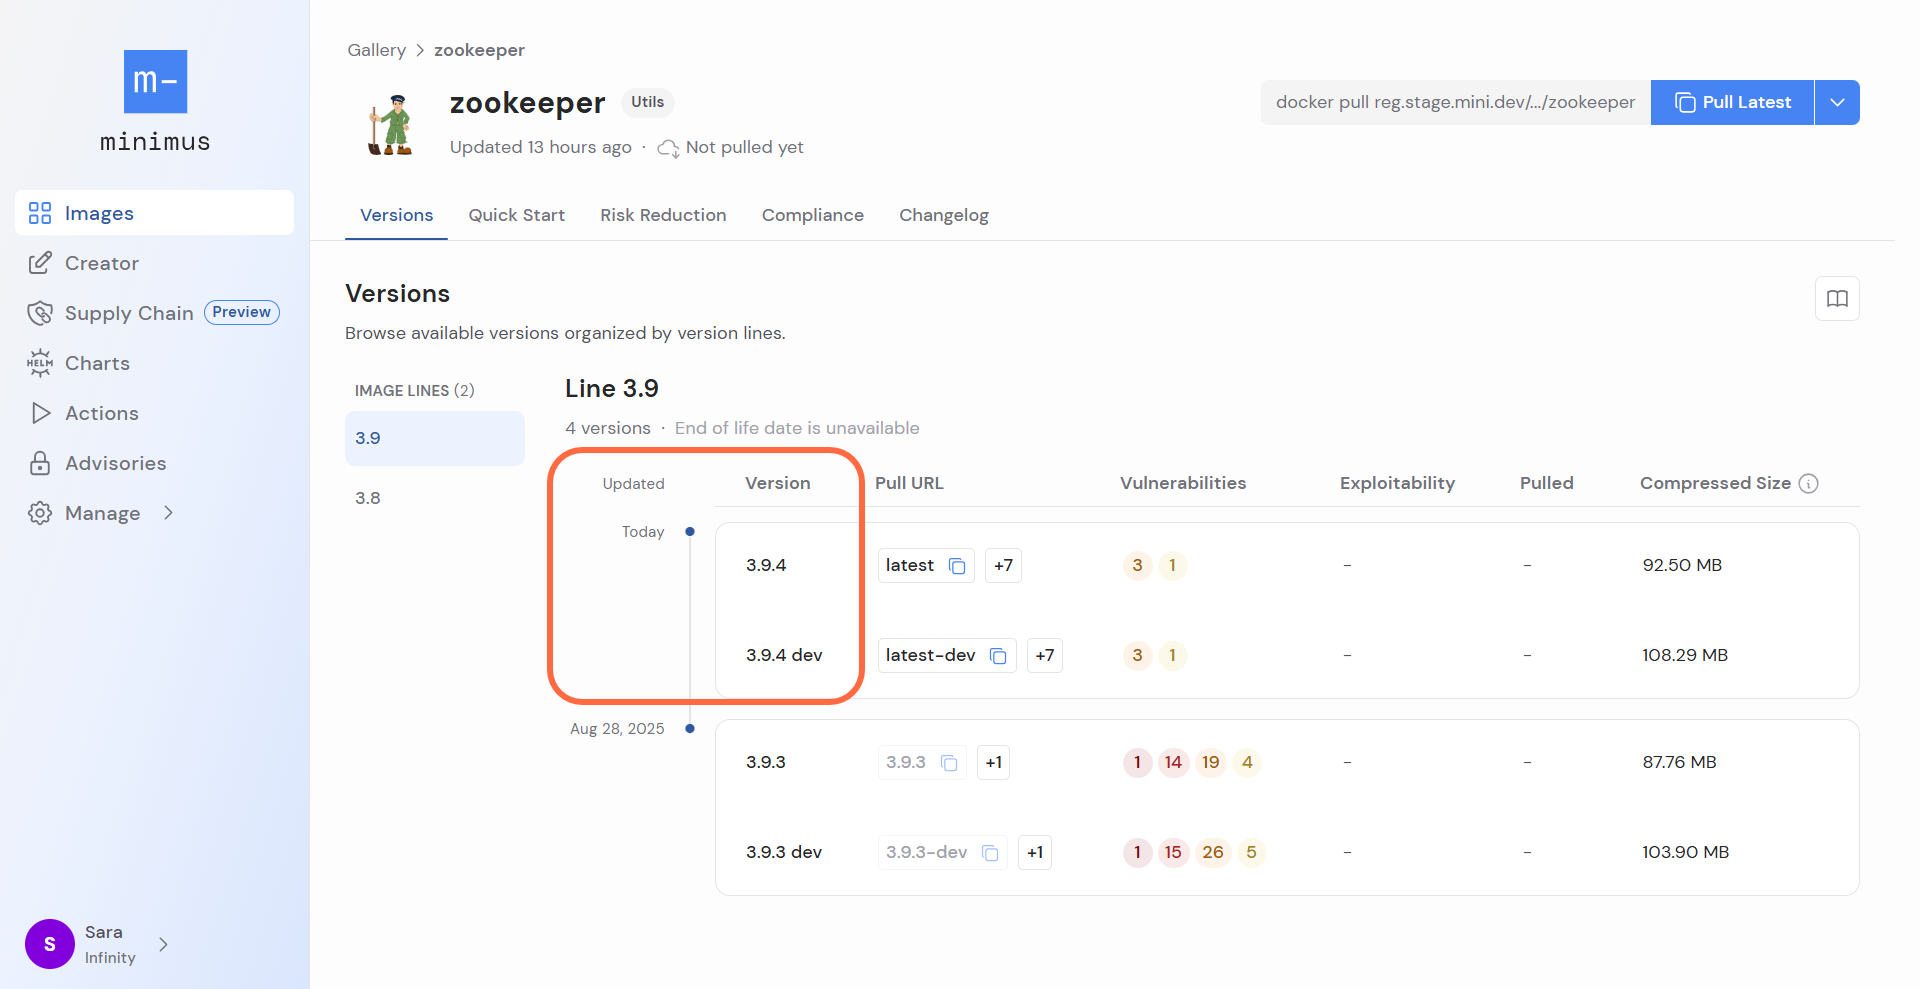
Task: Open the Actions play icon
Action: (40, 413)
